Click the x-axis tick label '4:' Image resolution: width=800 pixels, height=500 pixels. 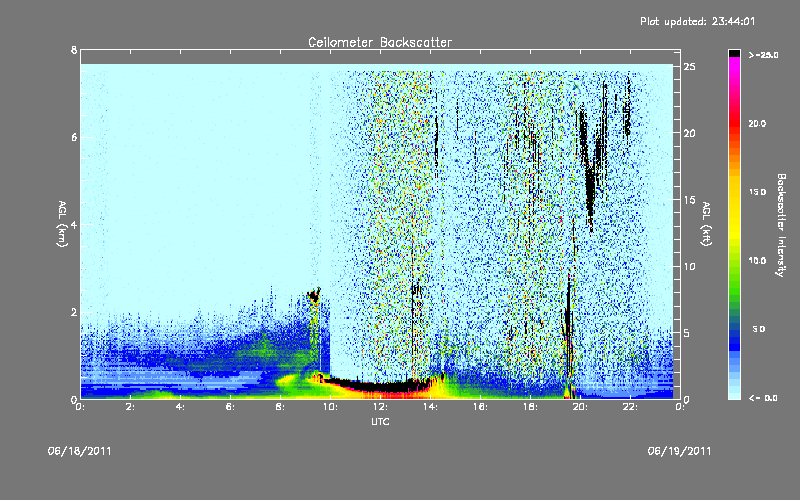coord(182,407)
